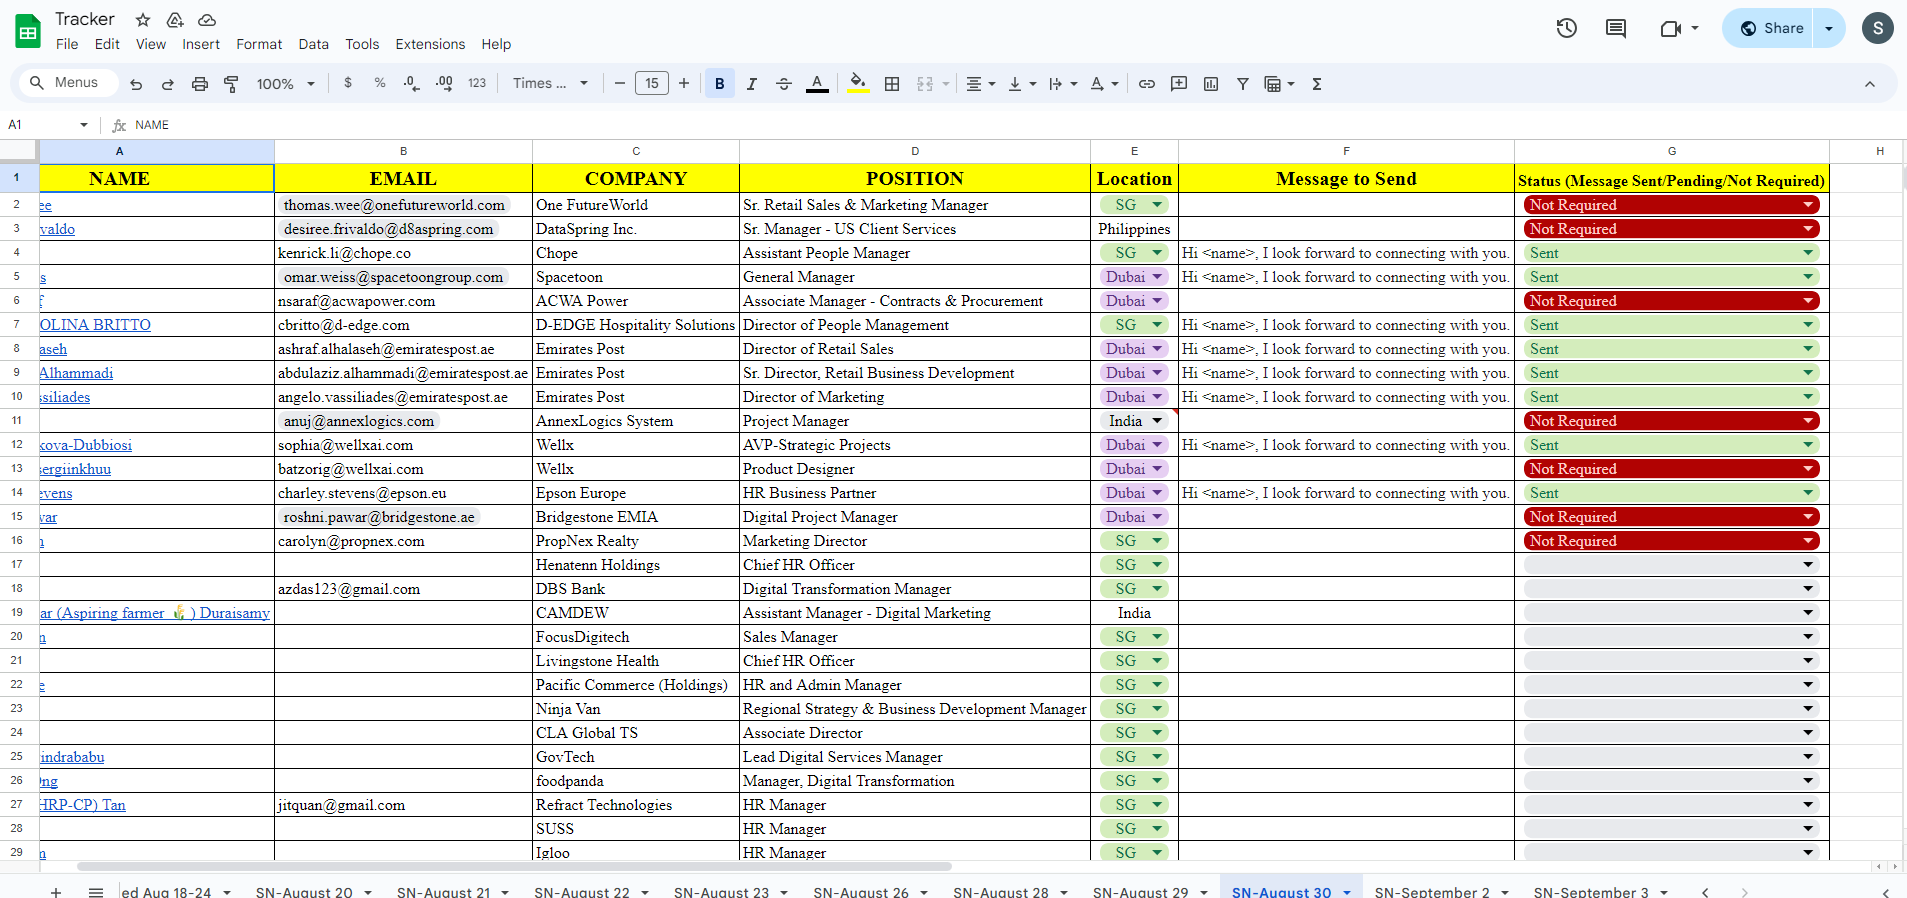Add a comment from toolbar
Viewport: 1907px width, 898px height.
[x=1179, y=84]
